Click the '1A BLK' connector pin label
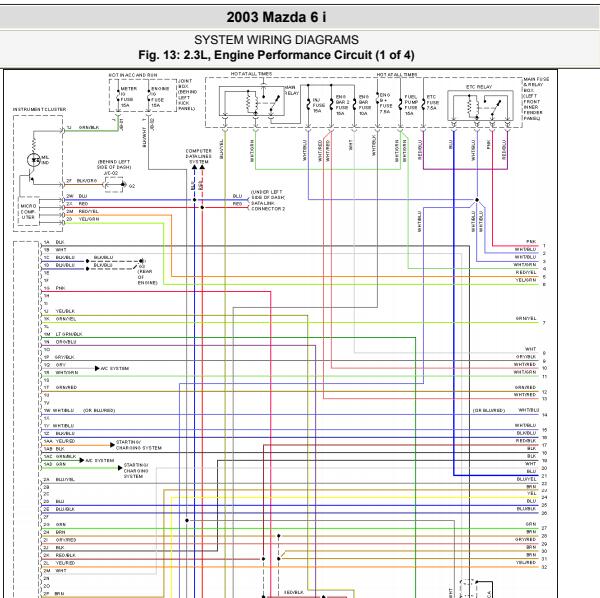This screenshot has height=598, width=600. 54,242
